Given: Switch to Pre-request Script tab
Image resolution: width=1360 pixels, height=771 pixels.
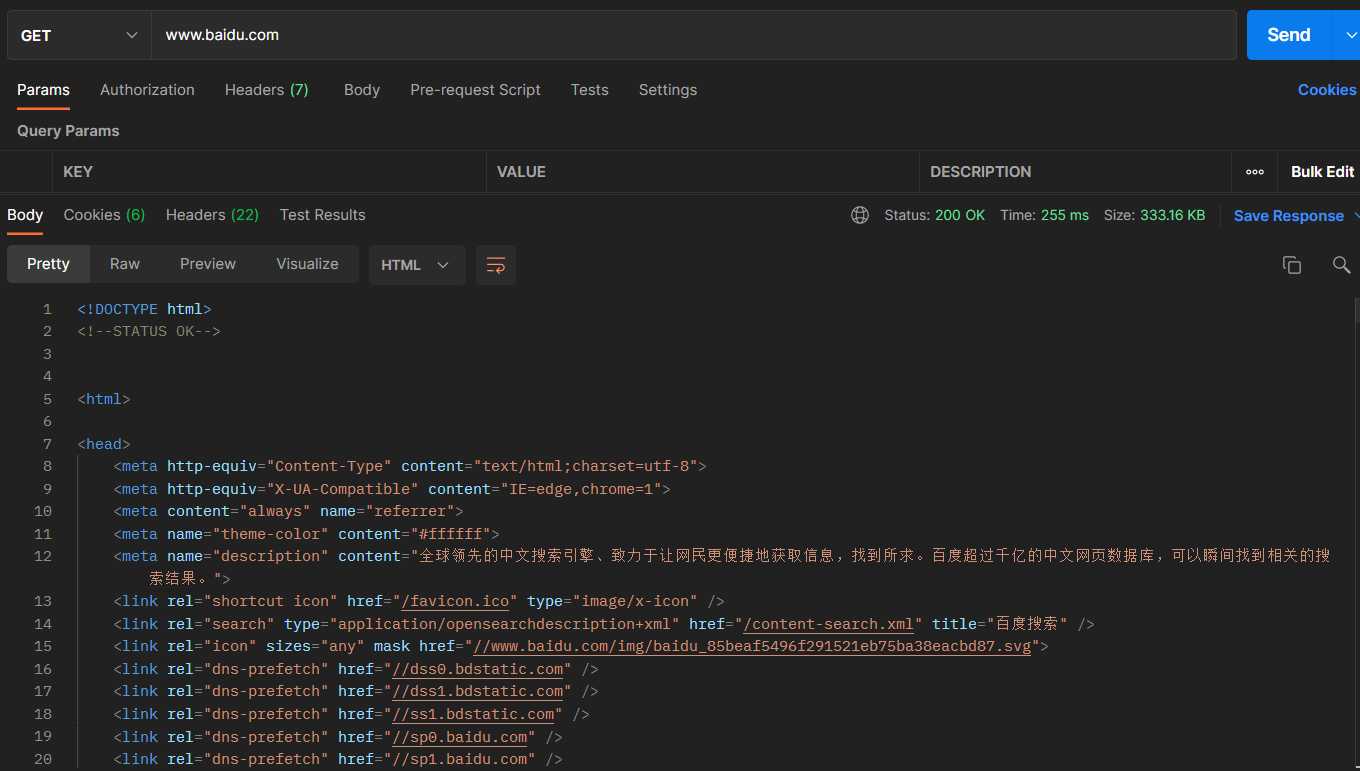Looking at the screenshot, I should click(475, 90).
